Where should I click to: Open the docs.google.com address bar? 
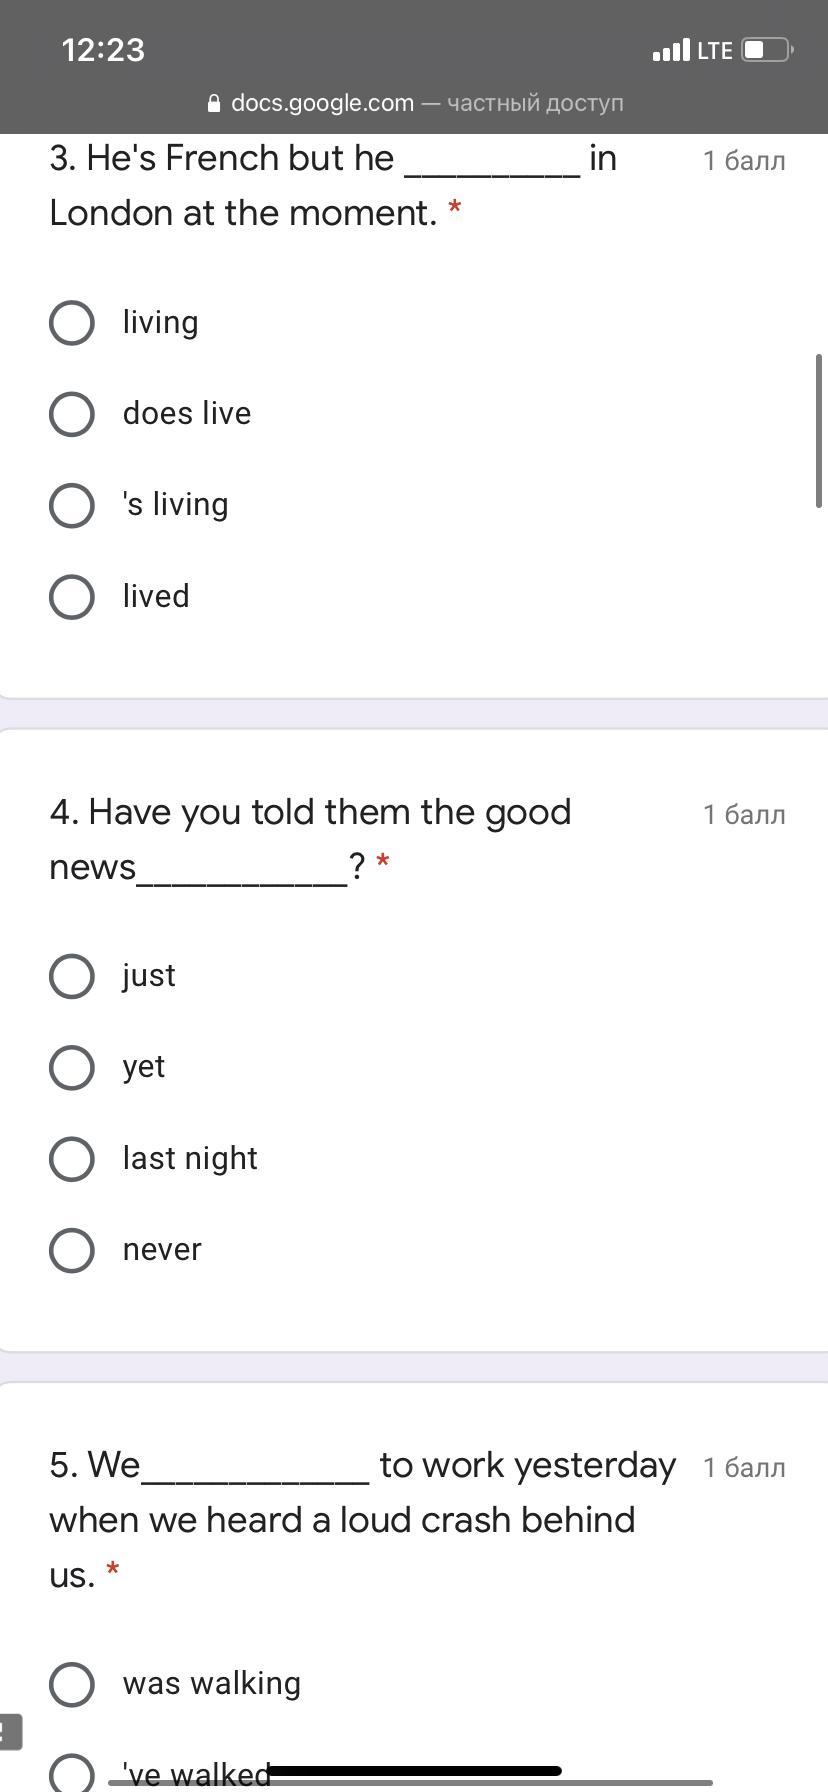(415, 103)
